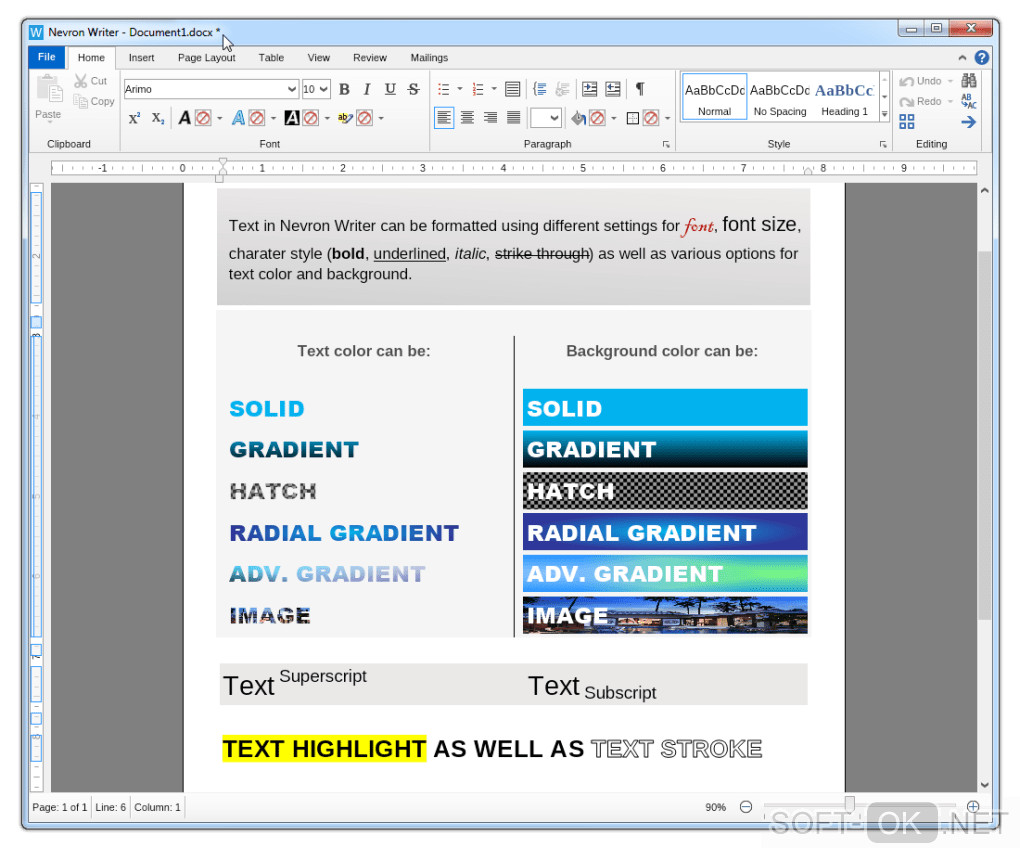Switch to the Mailings tab

coord(429,58)
